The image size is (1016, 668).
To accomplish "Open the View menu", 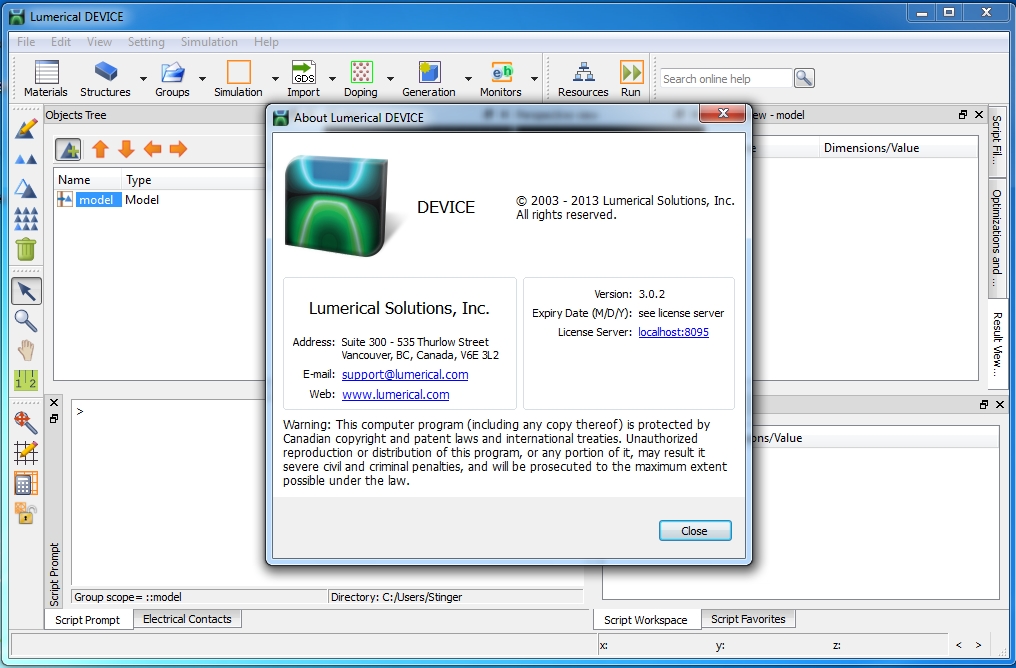I will [x=99, y=41].
